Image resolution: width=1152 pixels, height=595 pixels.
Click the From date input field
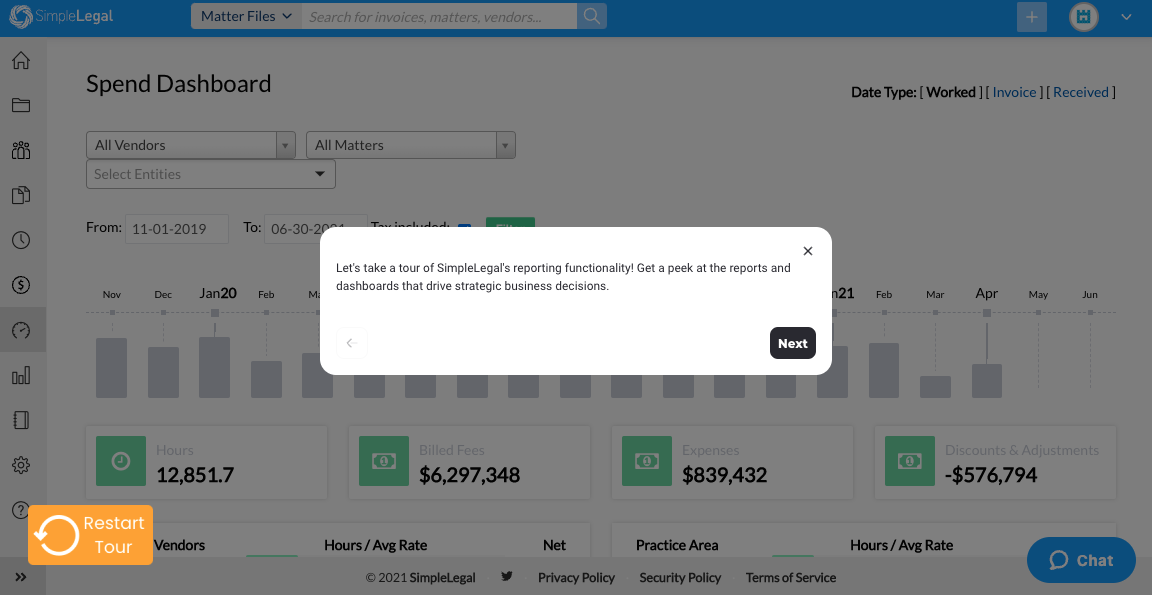(177, 228)
